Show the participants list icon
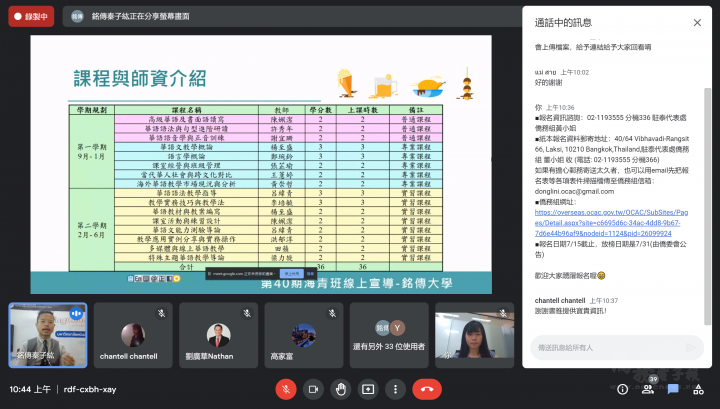 tap(648, 390)
